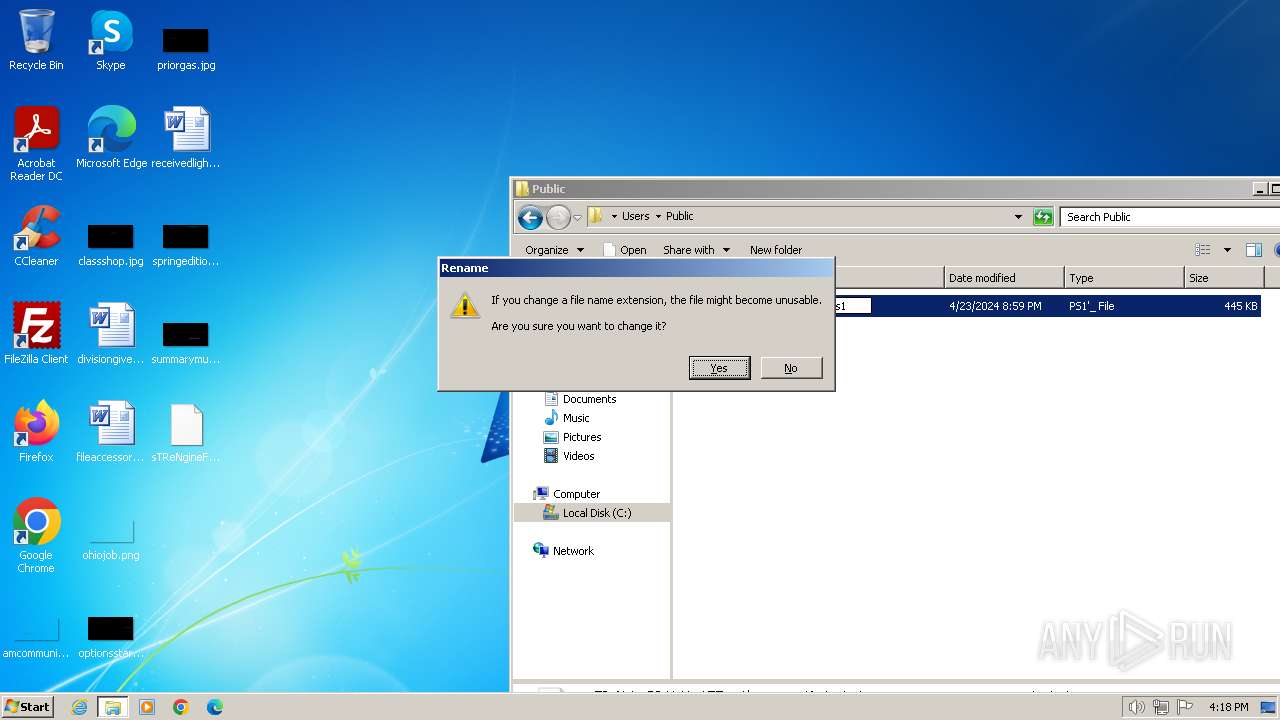Launch FileZilla Client shortcut
The height and width of the screenshot is (720, 1280).
[36, 333]
